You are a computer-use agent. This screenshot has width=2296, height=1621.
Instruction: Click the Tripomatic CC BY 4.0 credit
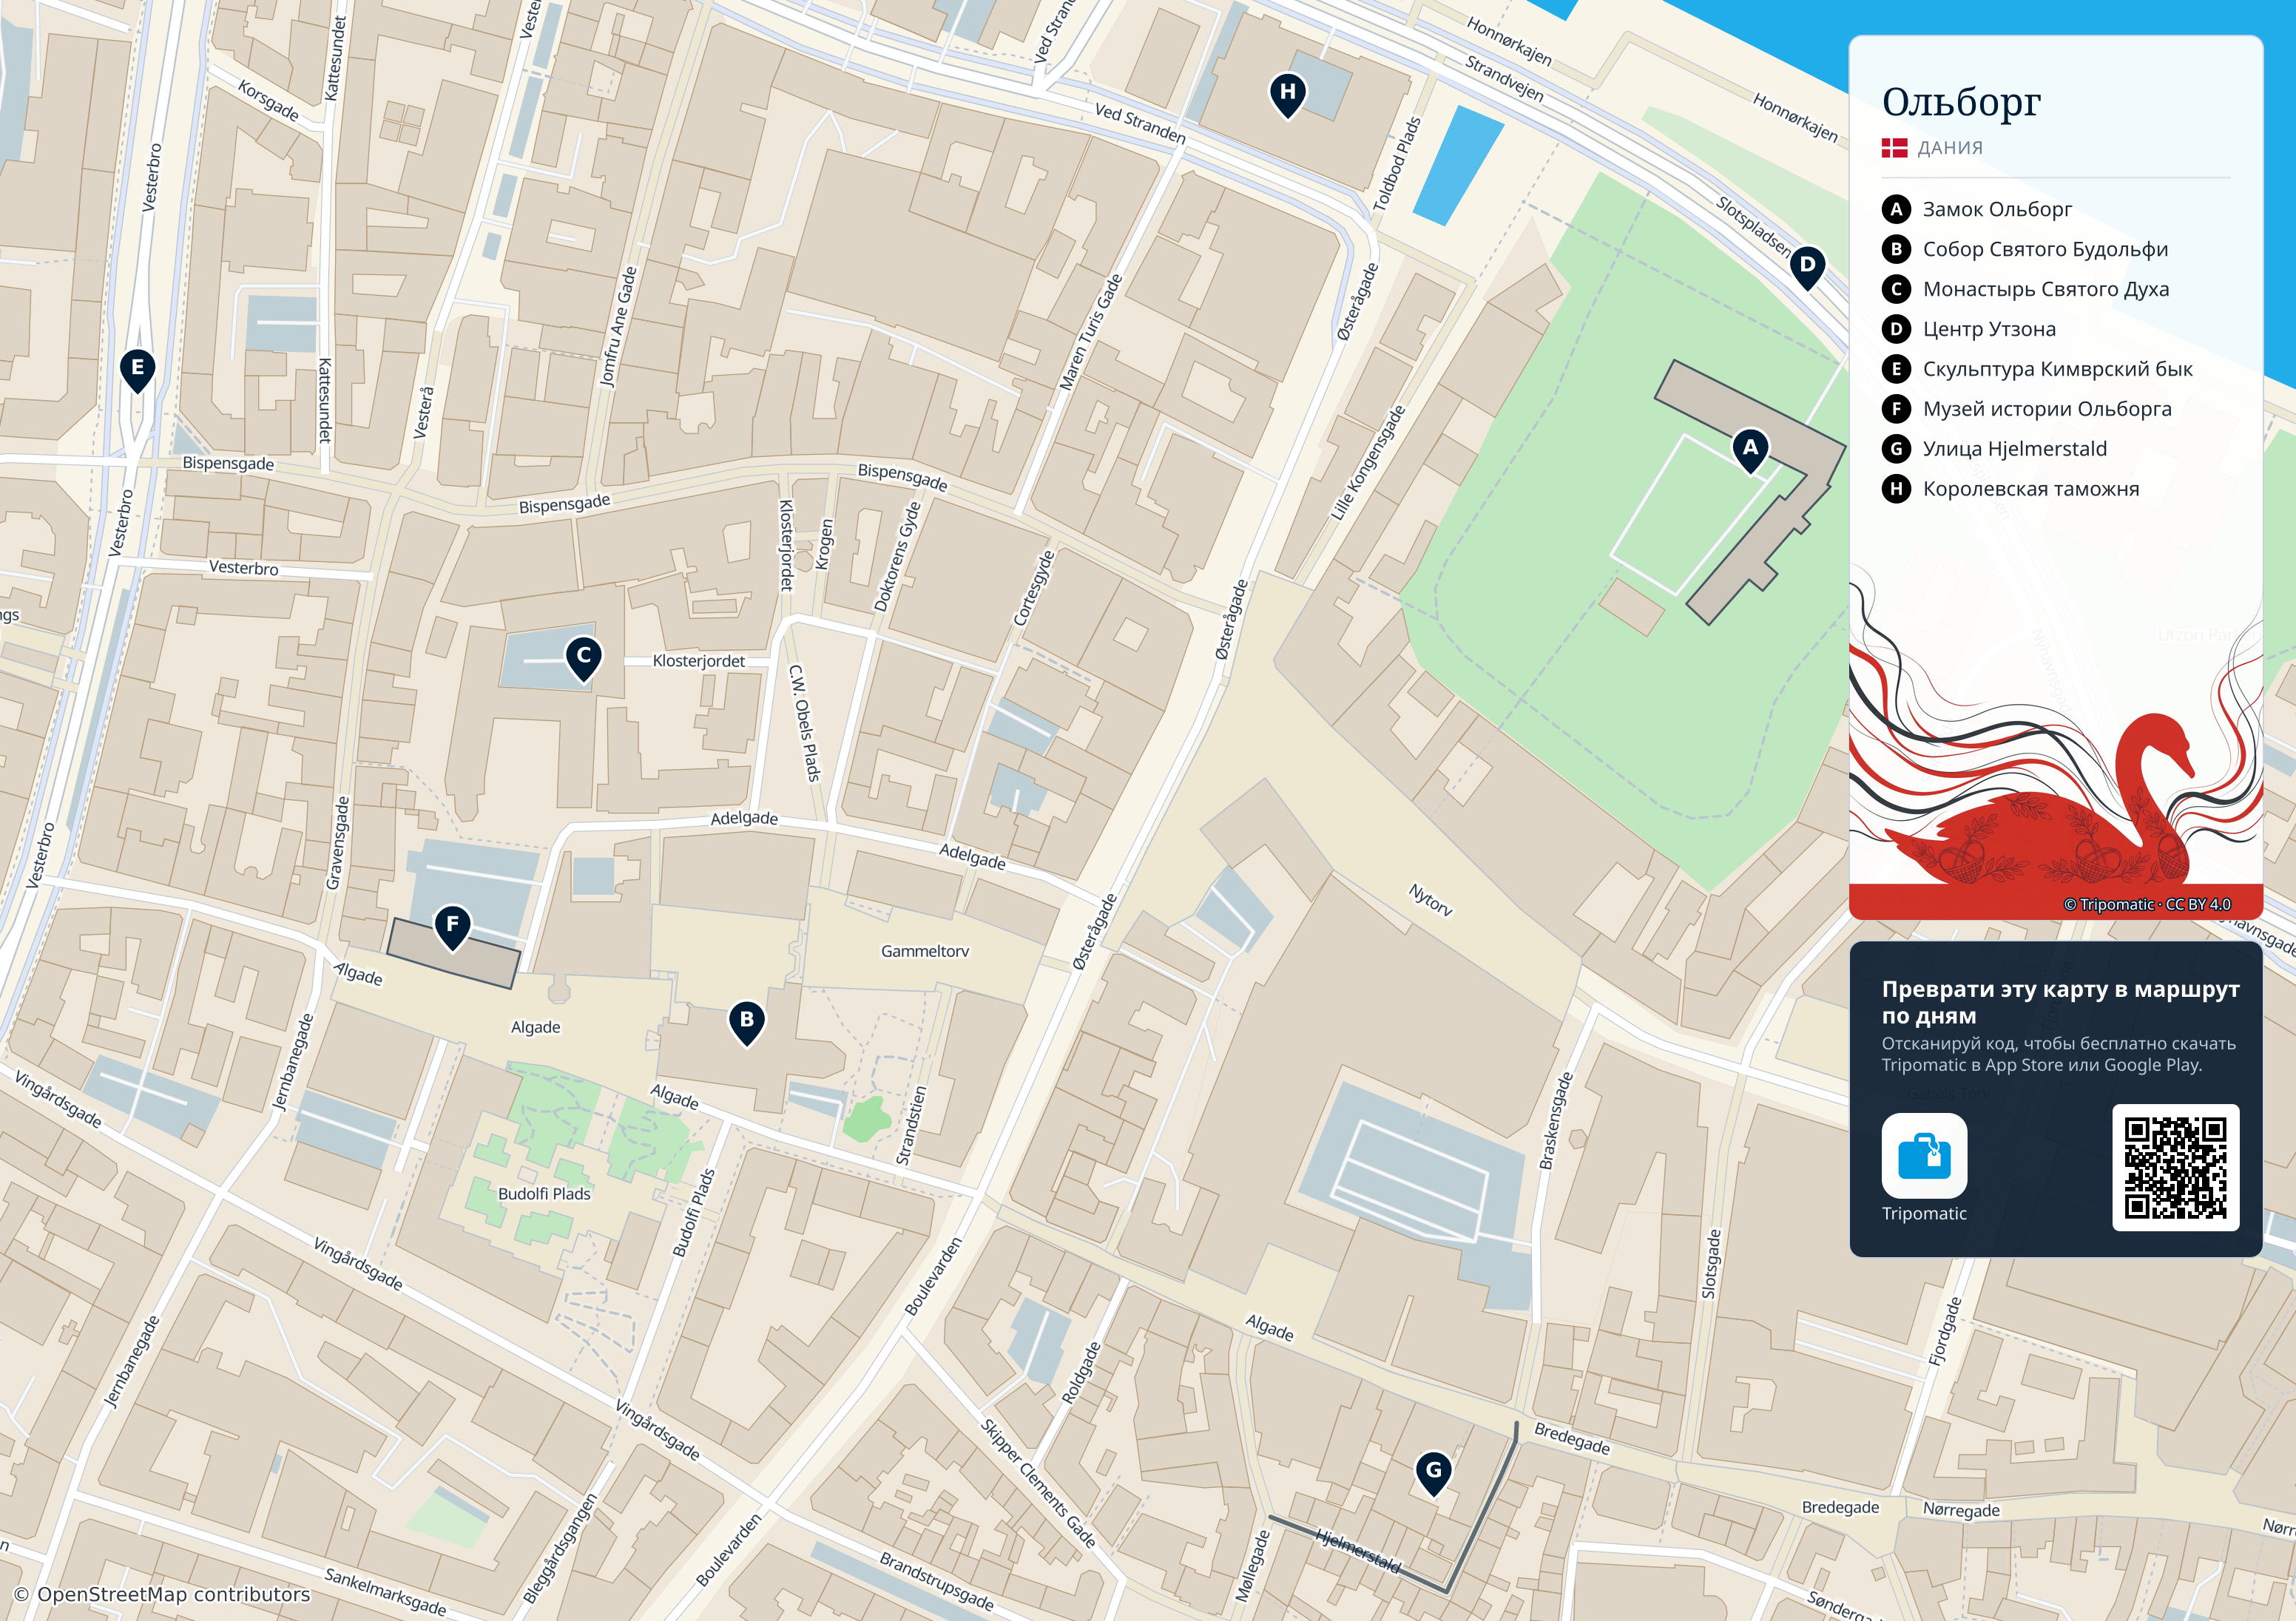click(2147, 904)
